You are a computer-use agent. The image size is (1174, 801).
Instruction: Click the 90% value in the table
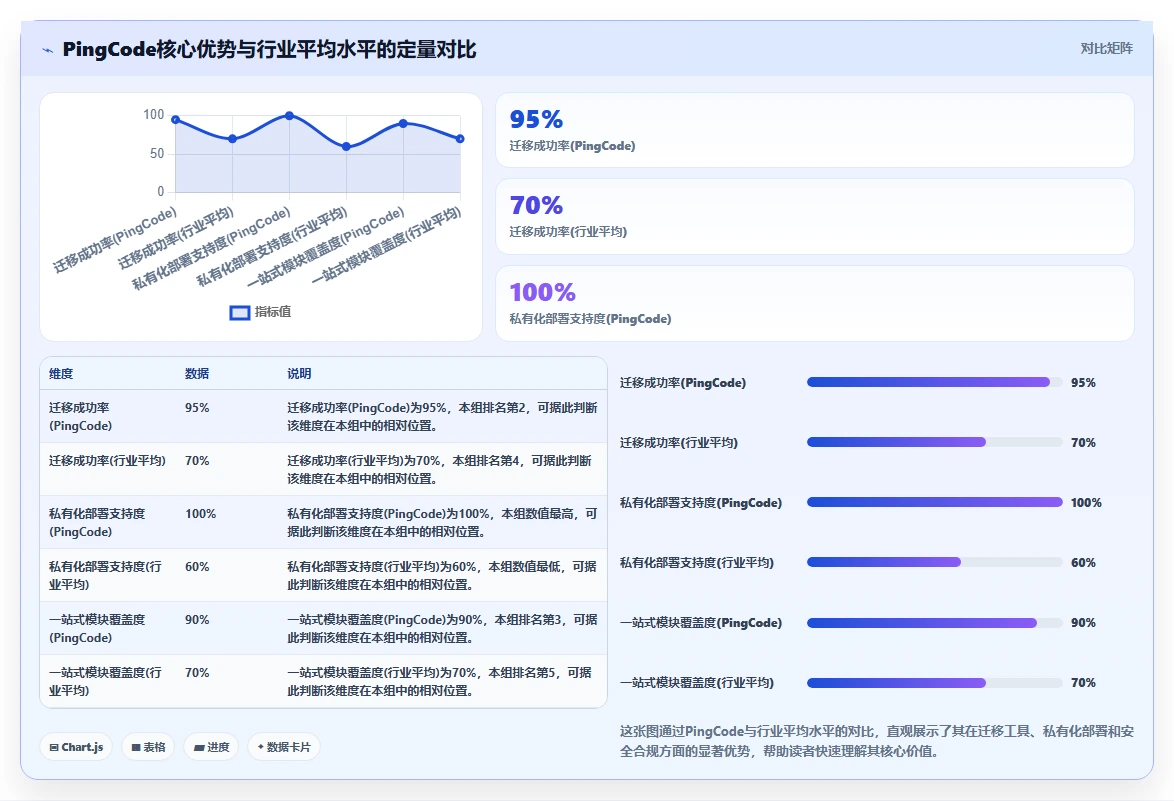pos(197,621)
